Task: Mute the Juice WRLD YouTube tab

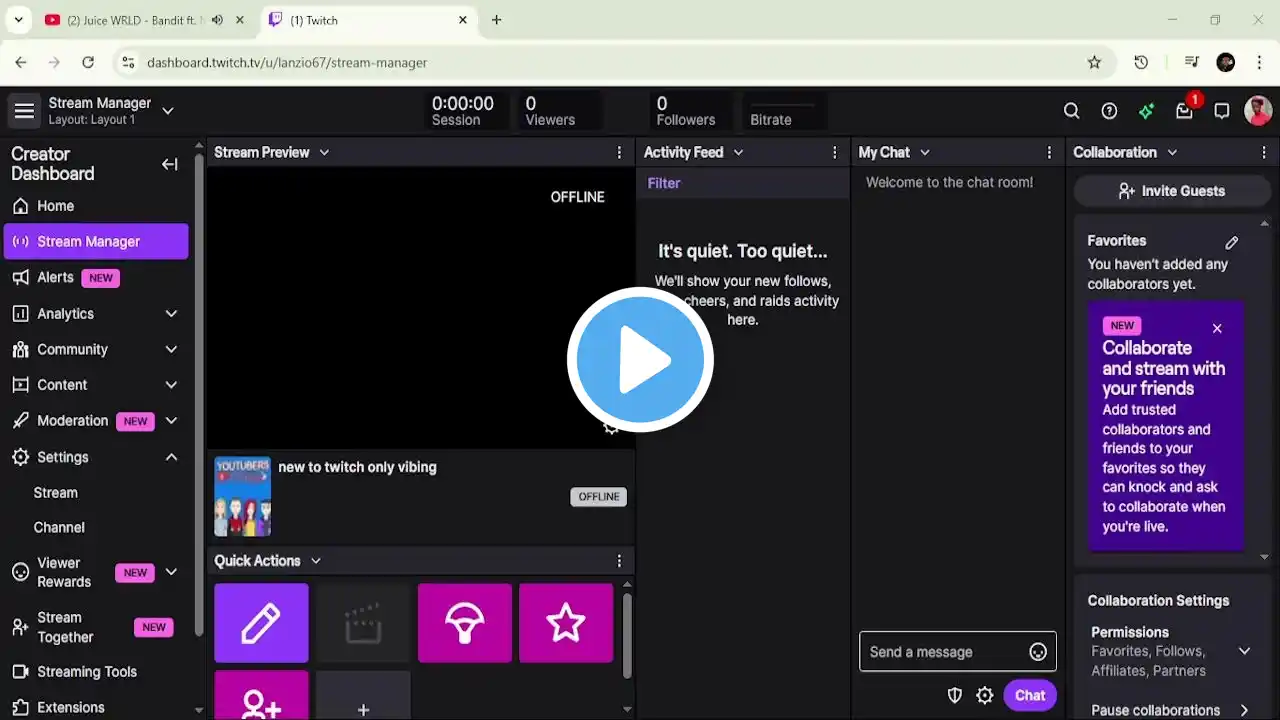Action: point(215,20)
